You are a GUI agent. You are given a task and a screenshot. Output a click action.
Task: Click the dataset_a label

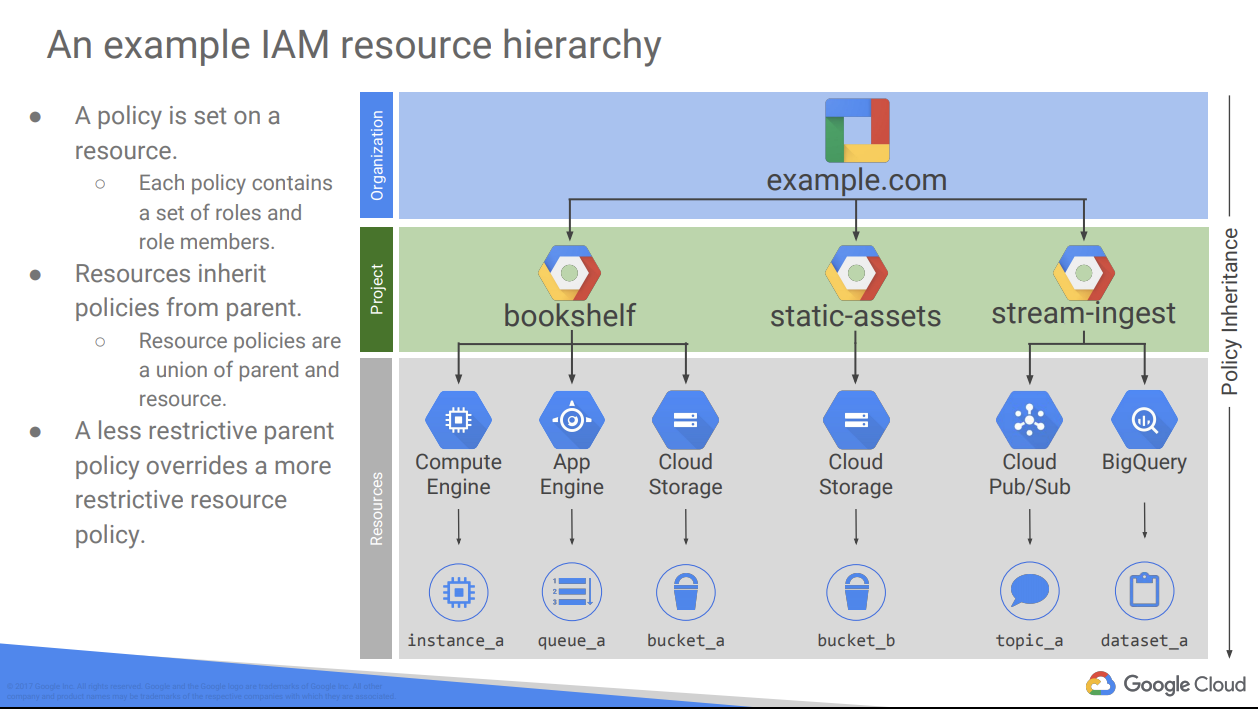1144,641
